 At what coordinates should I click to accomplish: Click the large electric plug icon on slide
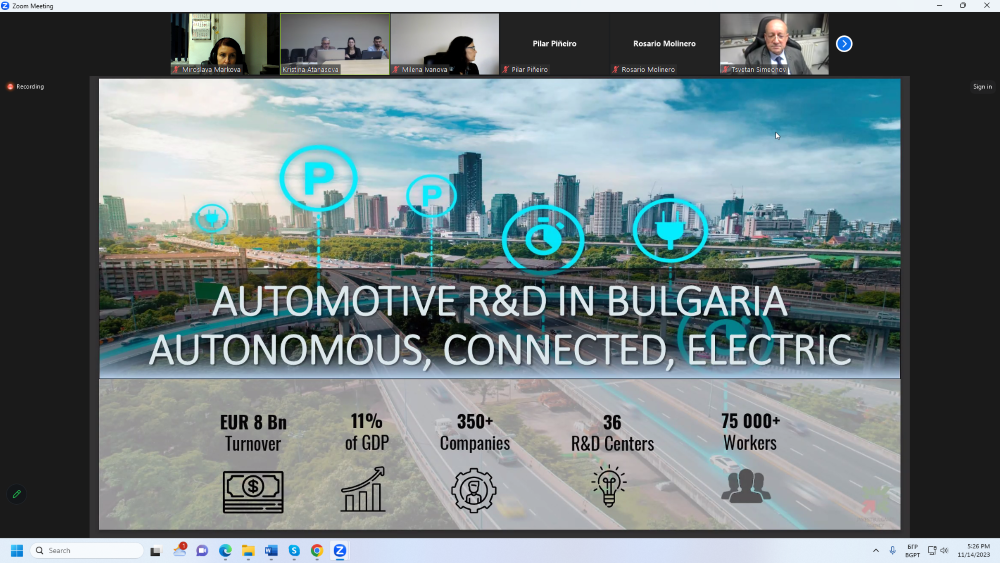coord(670,231)
